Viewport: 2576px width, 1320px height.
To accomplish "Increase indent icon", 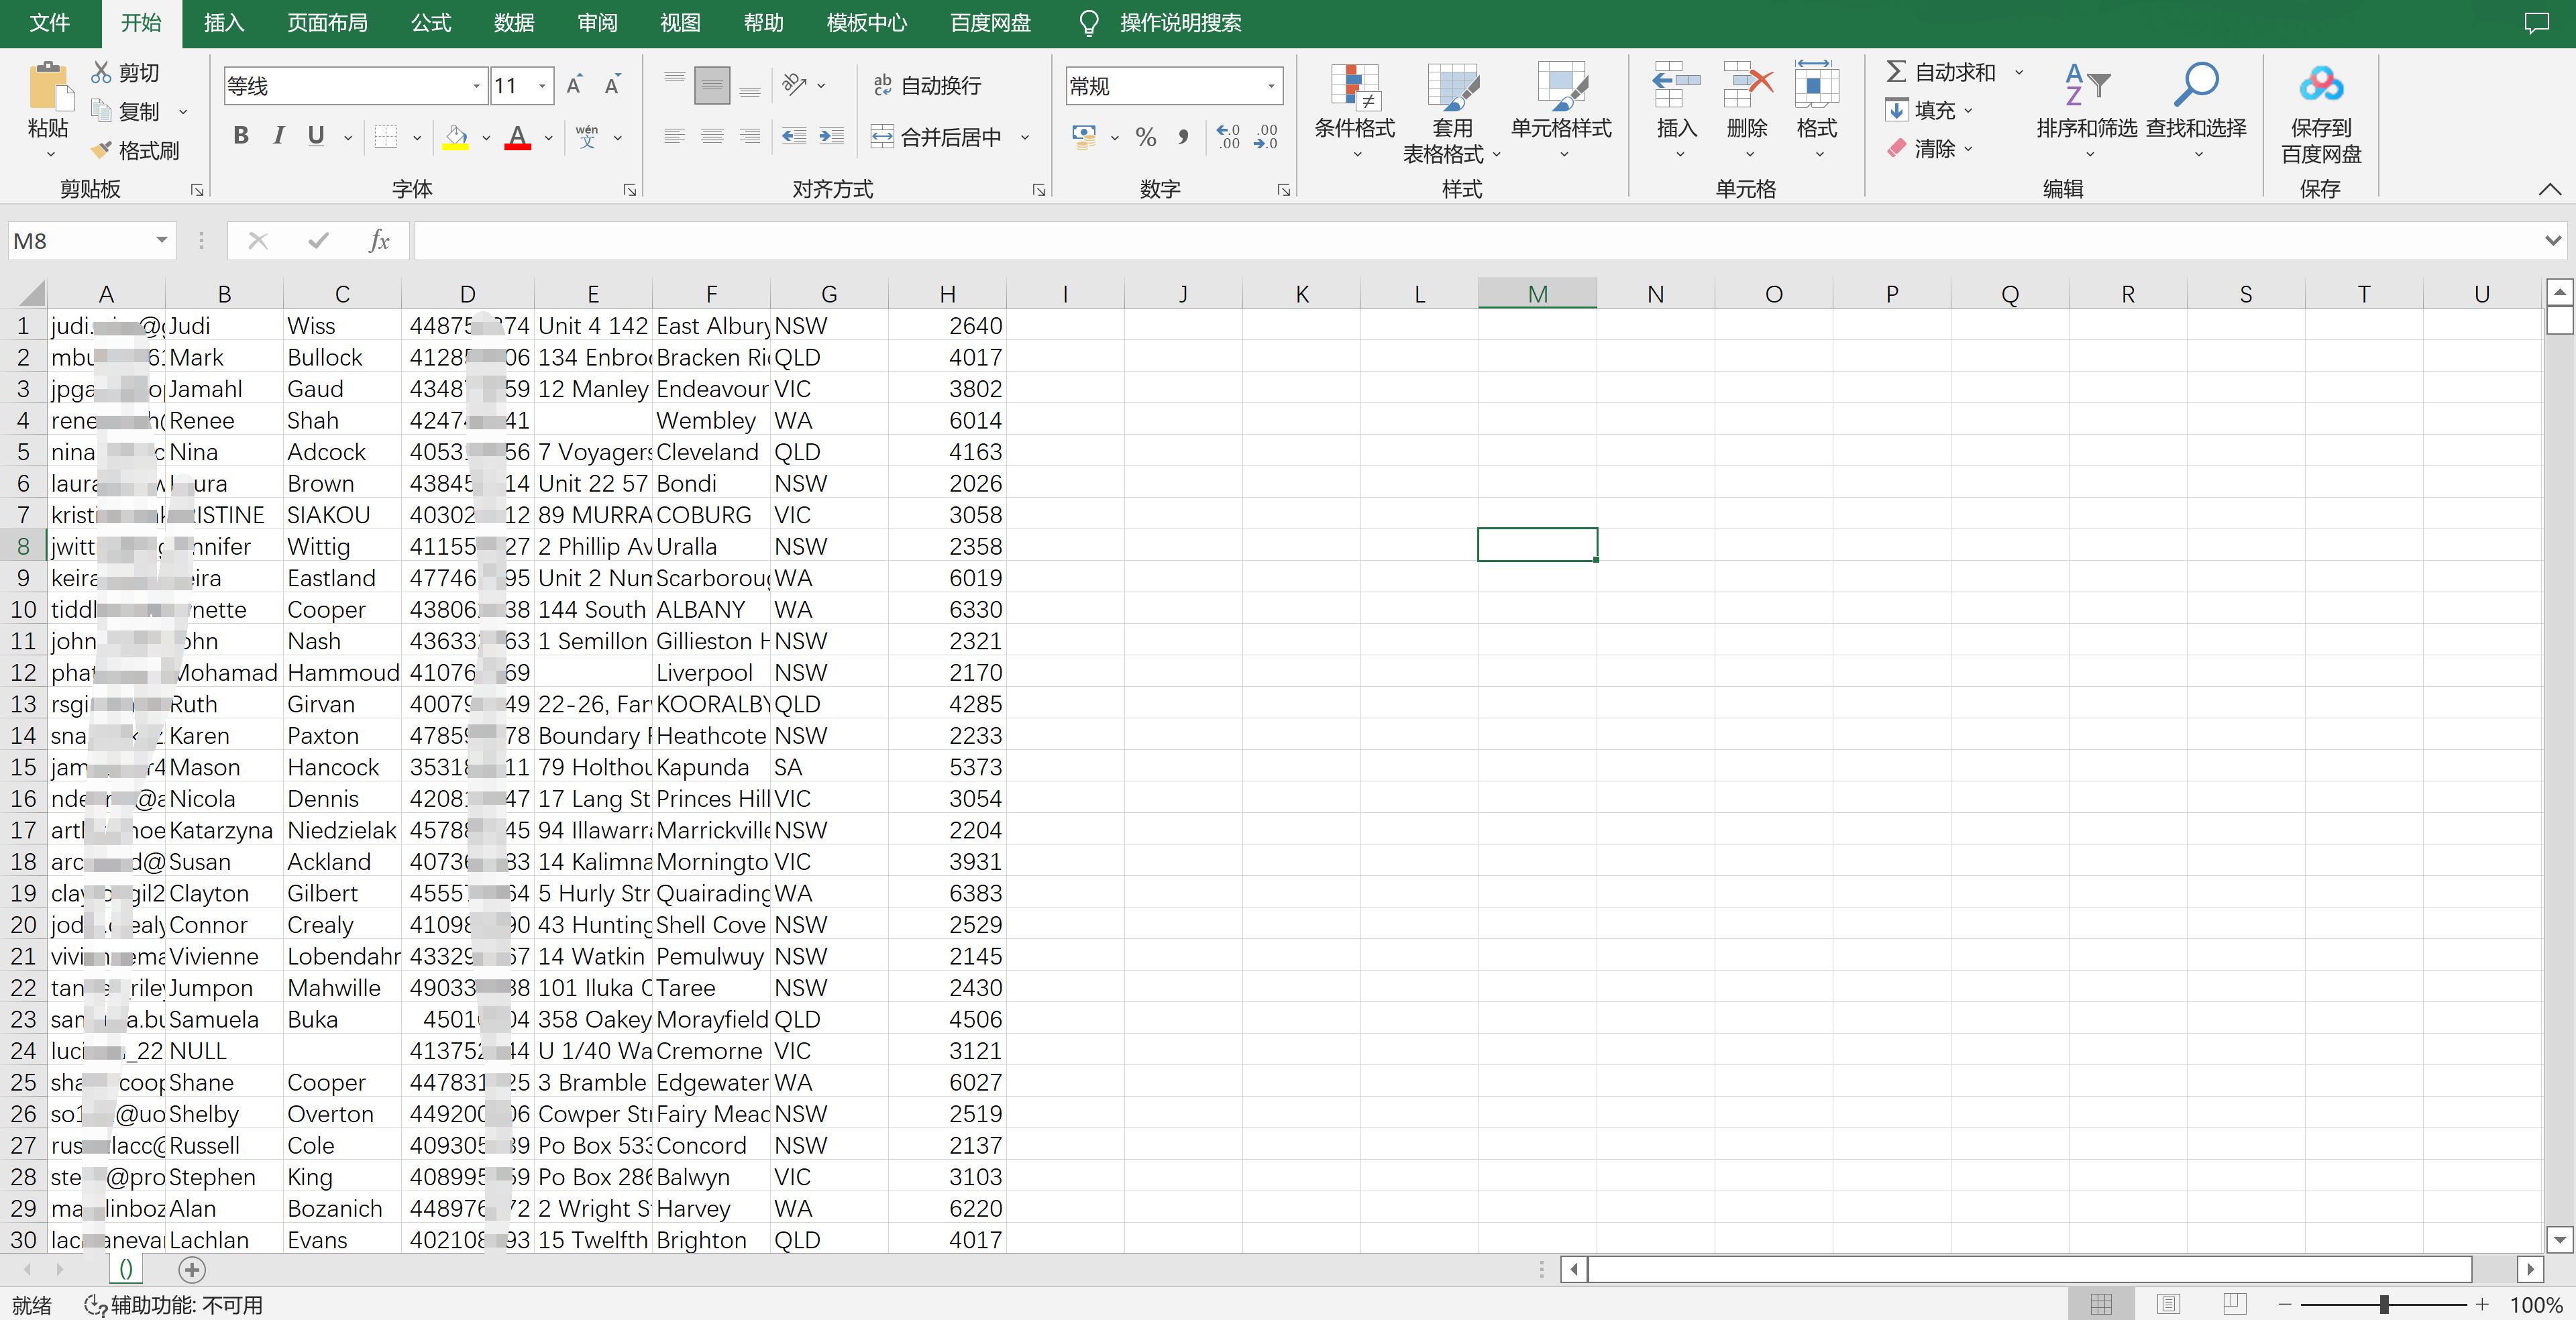I will (x=832, y=136).
